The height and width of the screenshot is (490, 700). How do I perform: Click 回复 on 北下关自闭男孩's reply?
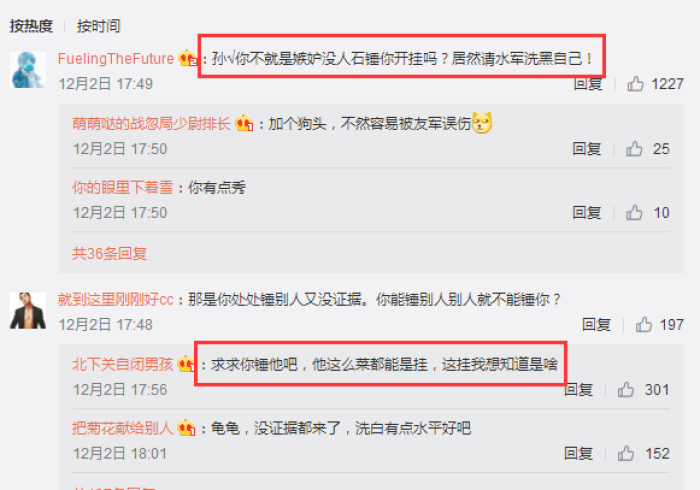pos(579,390)
